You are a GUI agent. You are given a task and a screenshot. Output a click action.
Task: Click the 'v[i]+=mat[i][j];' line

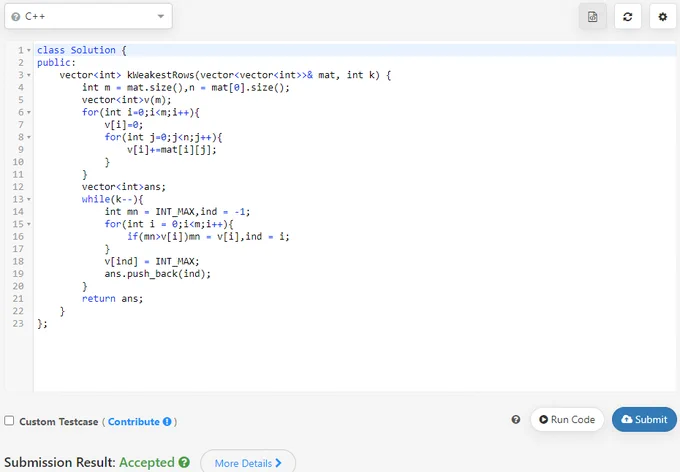[x=172, y=150]
